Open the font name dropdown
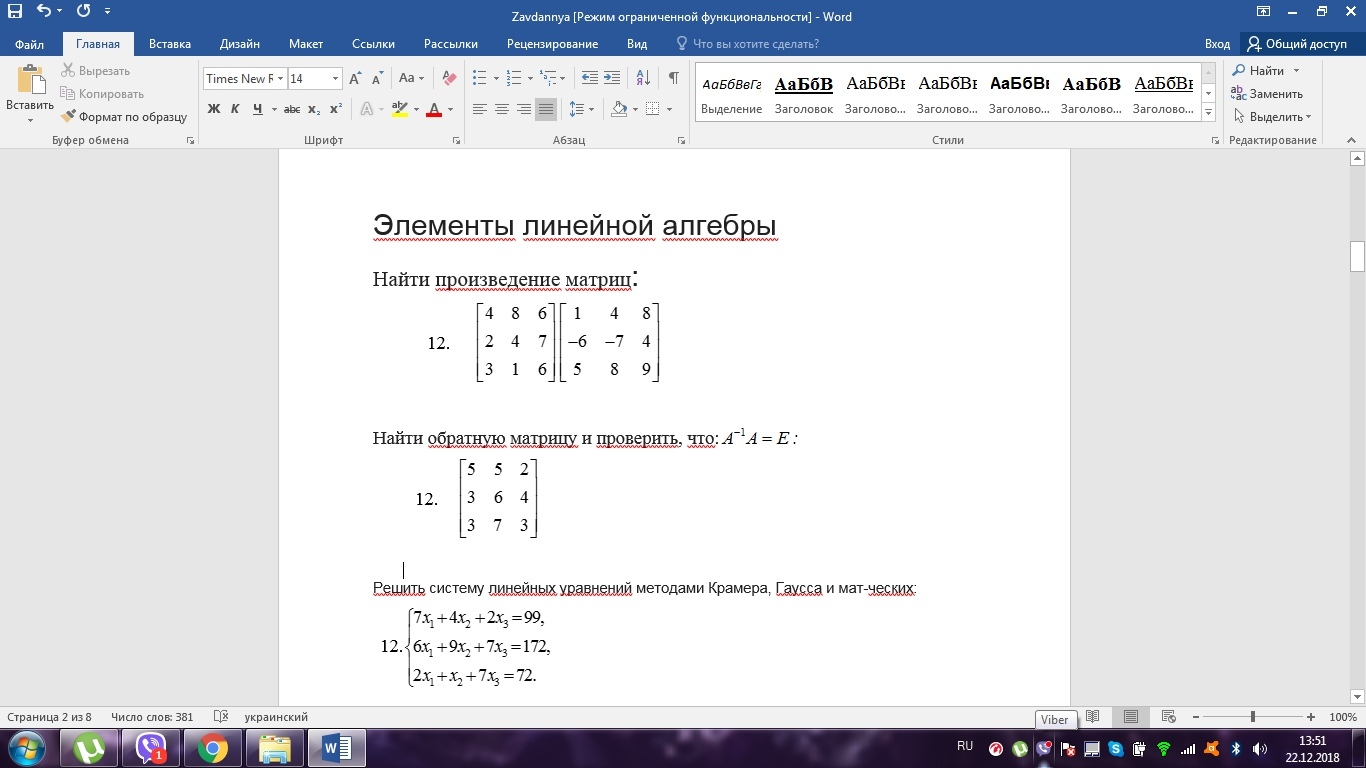1366x768 pixels. [x=281, y=78]
